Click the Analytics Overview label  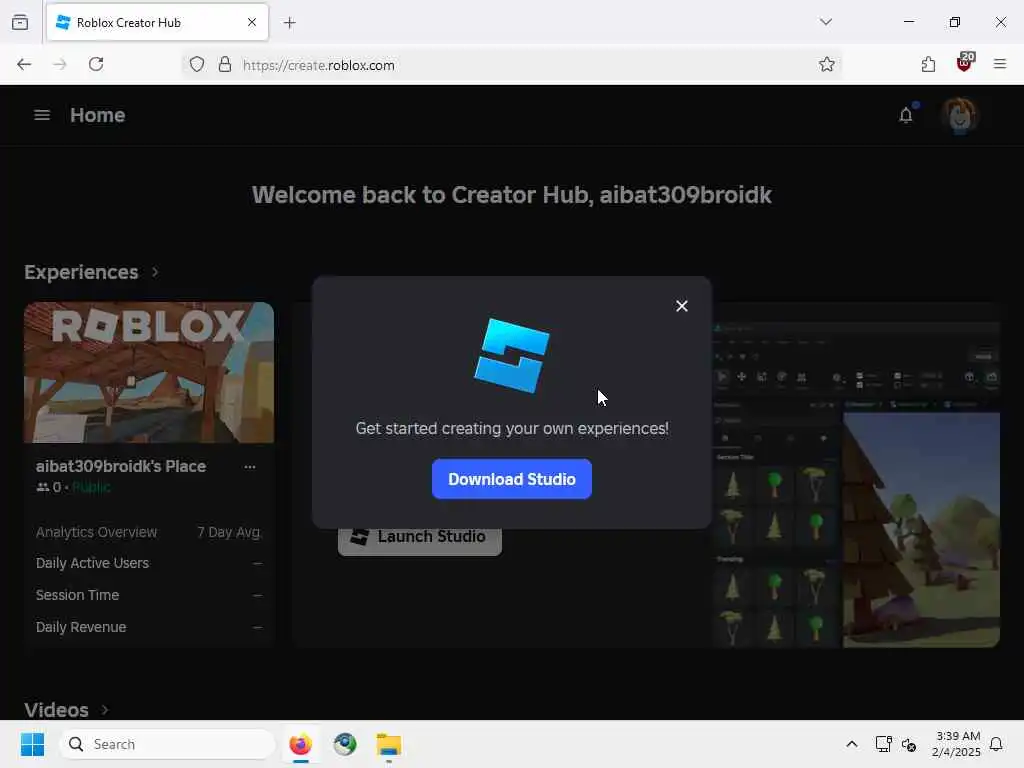click(97, 532)
